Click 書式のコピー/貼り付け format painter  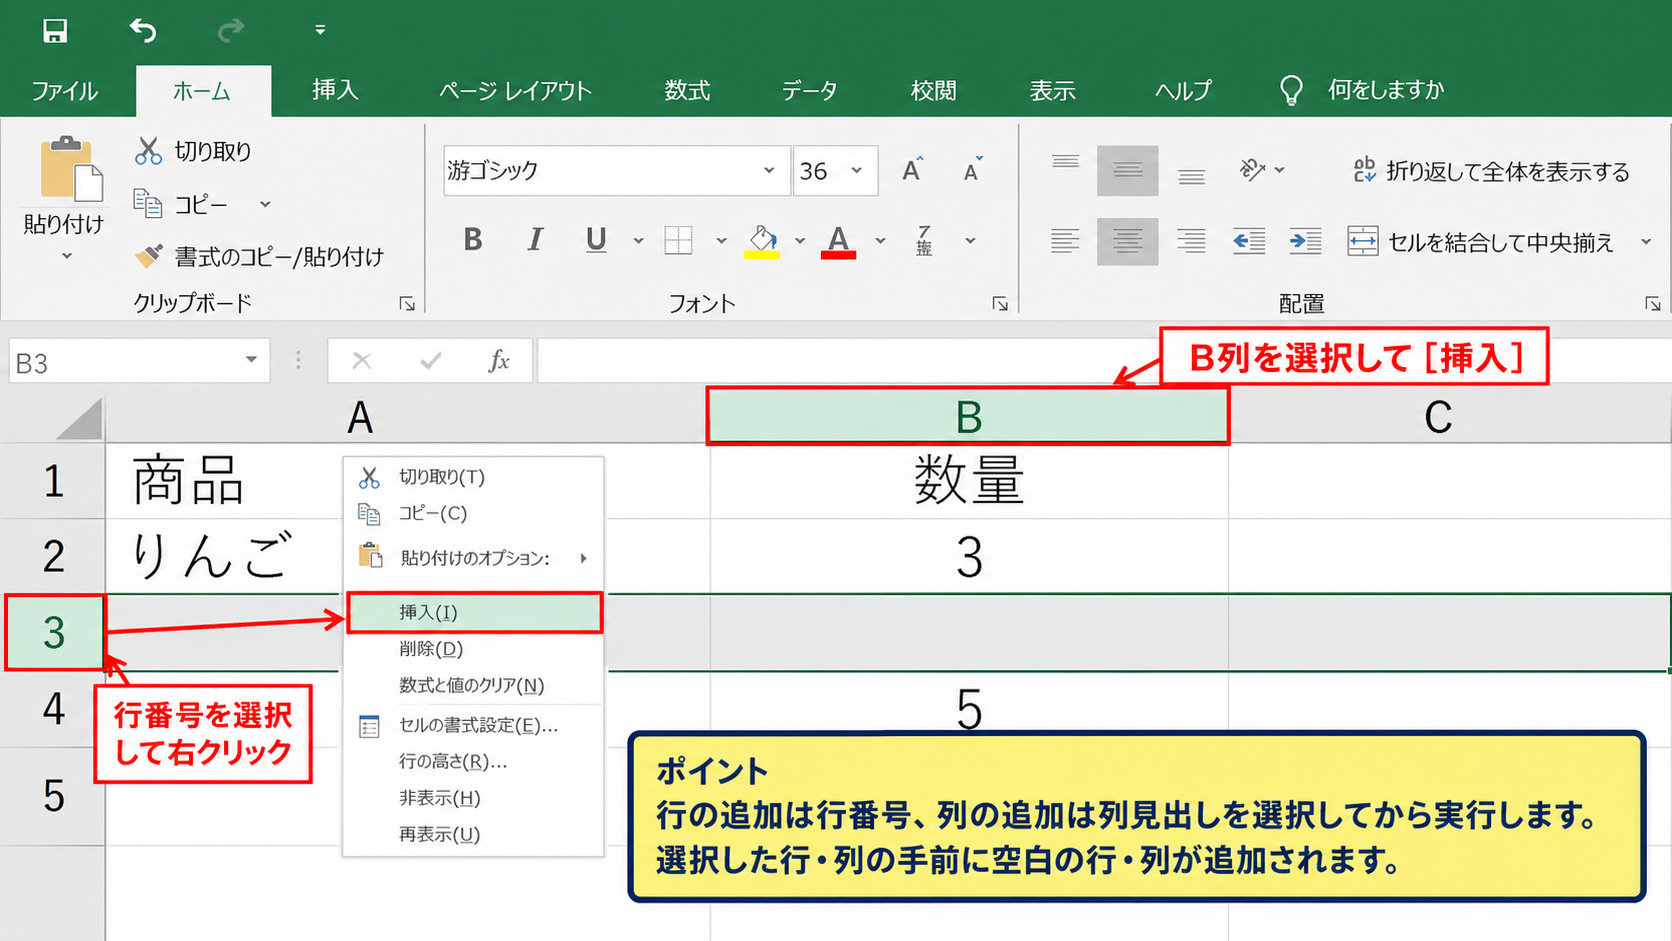259,257
